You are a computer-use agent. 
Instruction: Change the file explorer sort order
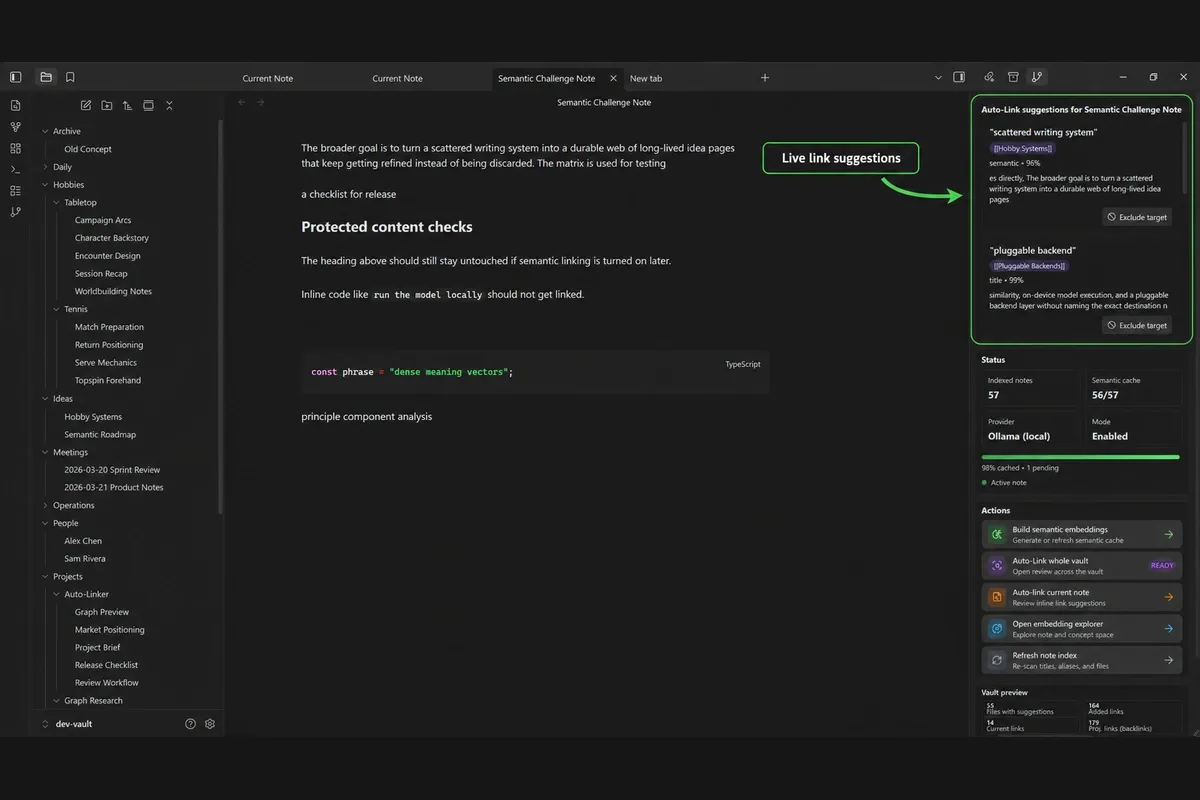click(127, 105)
